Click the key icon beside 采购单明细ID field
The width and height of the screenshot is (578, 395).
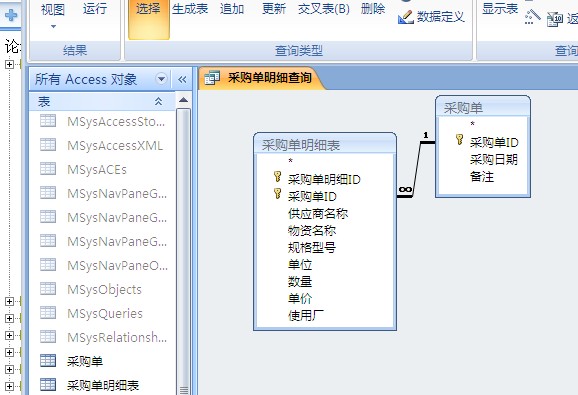278,177
